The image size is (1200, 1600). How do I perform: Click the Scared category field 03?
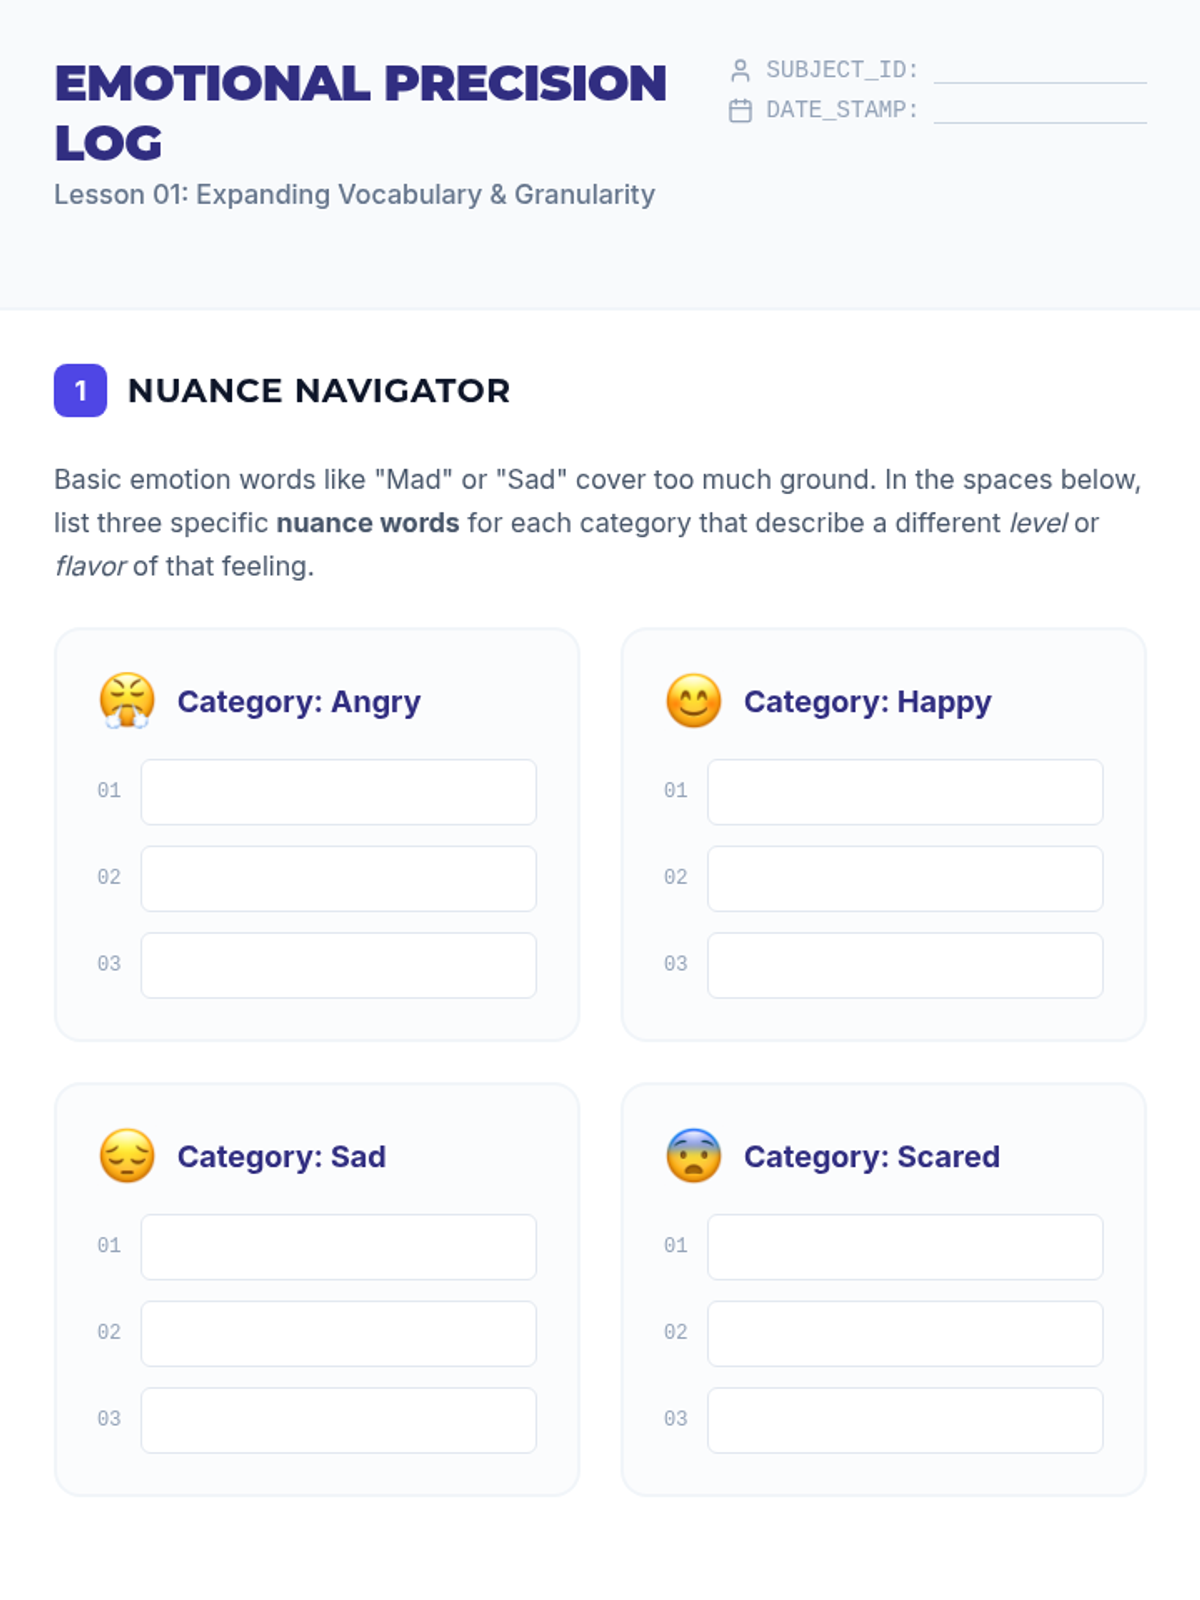click(905, 1420)
